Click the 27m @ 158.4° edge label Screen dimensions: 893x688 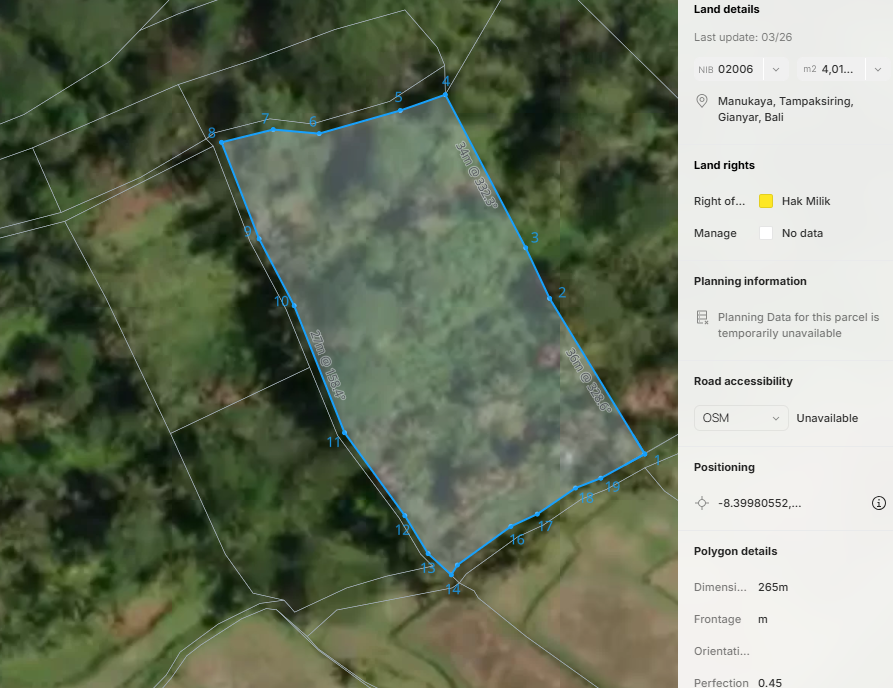327,365
